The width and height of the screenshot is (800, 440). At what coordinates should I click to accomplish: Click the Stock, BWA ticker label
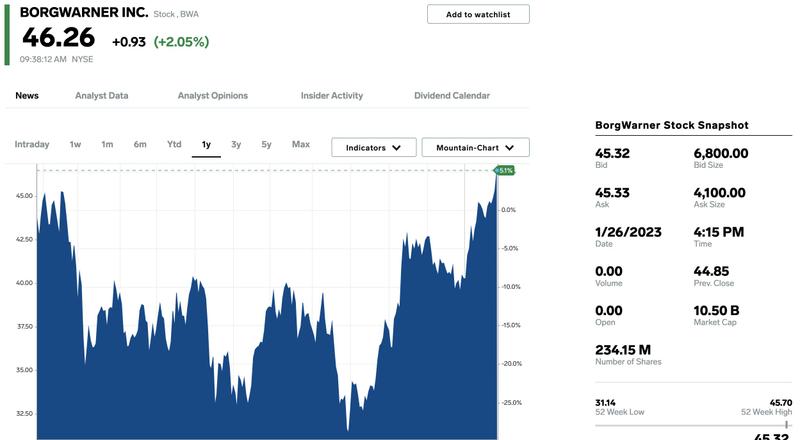[x=176, y=14]
